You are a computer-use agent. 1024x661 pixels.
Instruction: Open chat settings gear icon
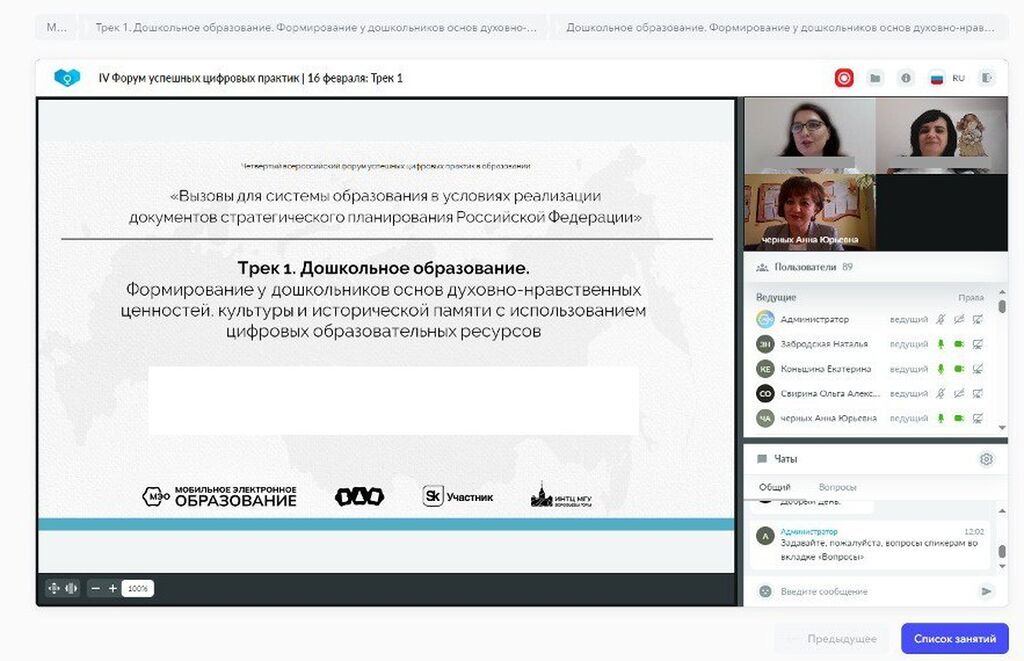point(986,459)
